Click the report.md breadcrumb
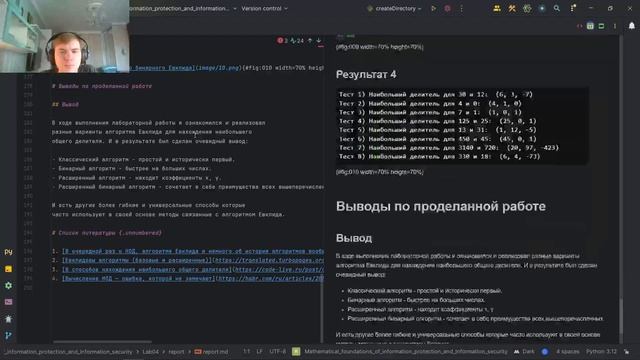Image resolution: width=640 pixels, height=360 pixels. coord(211,351)
